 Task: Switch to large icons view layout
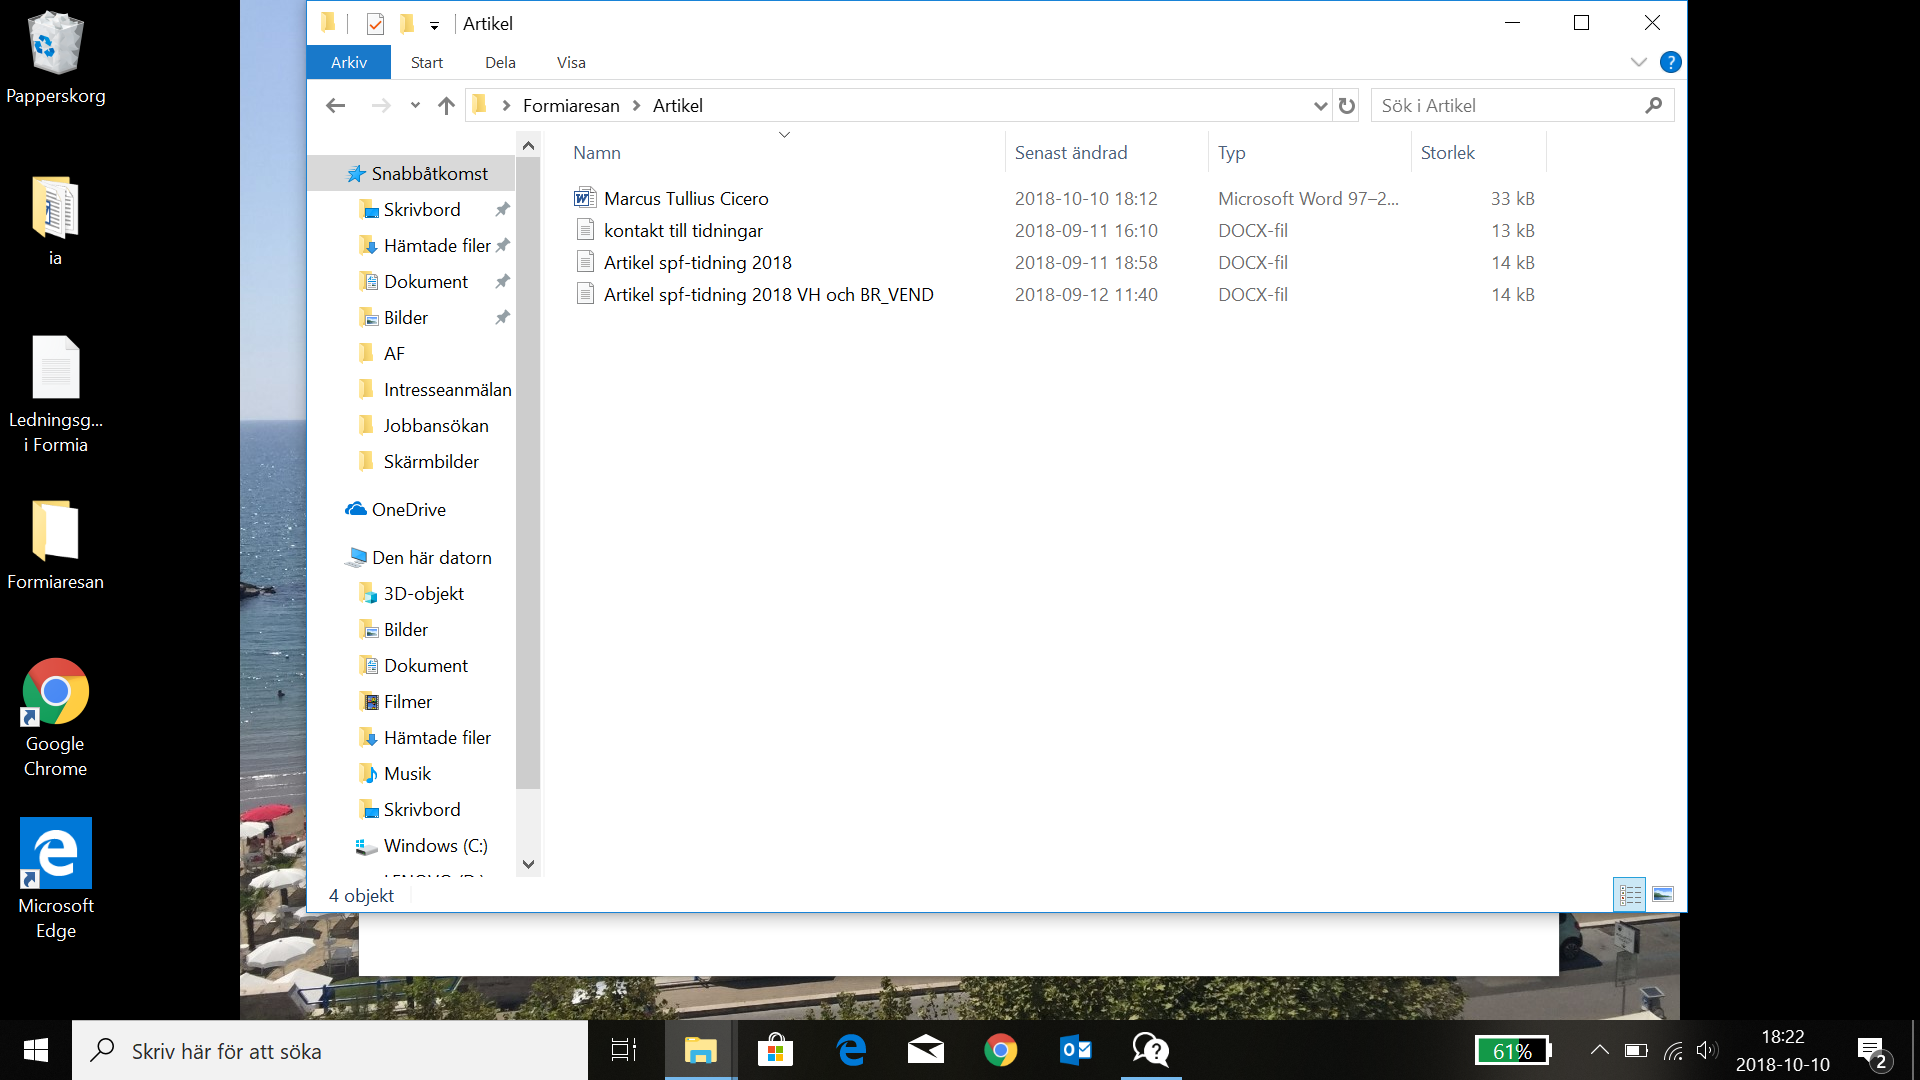tap(1663, 894)
